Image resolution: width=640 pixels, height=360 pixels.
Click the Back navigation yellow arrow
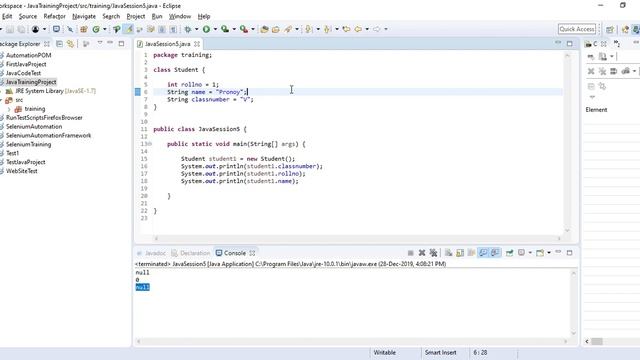pos(358,29)
